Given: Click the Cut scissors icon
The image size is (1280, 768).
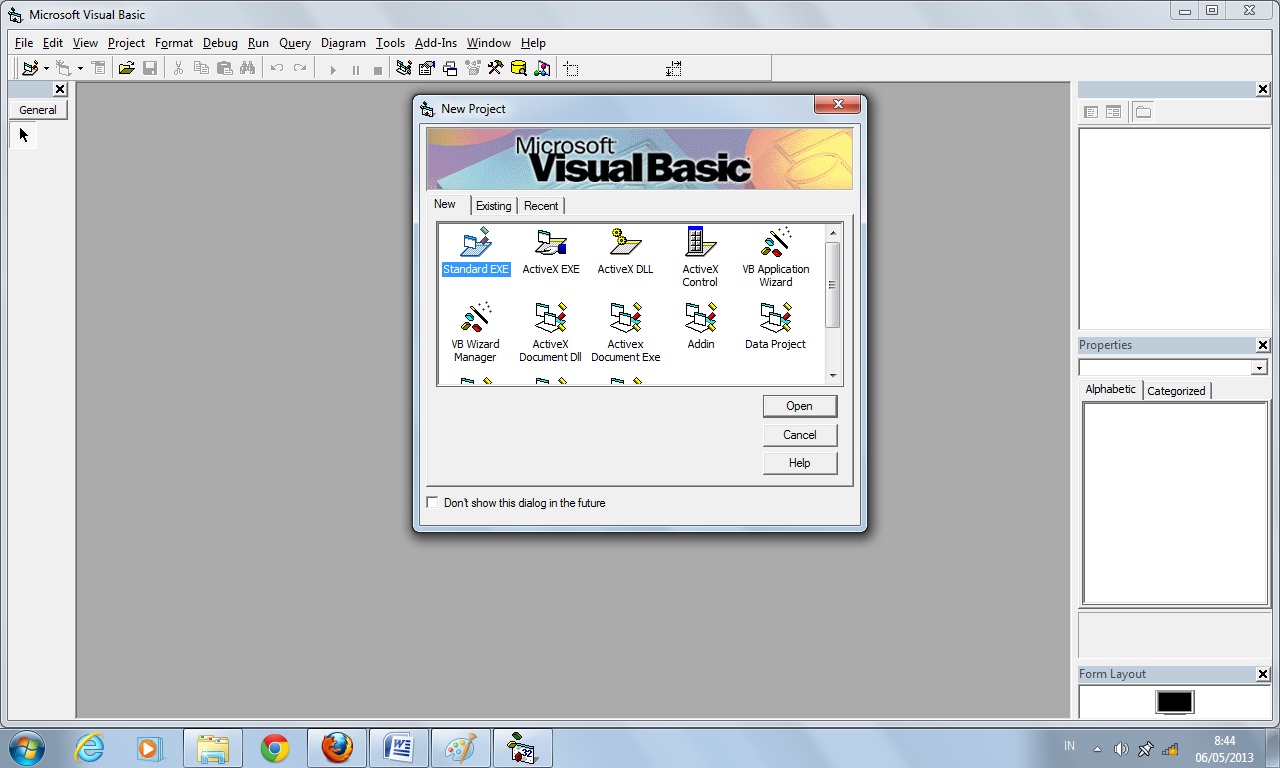Looking at the screenshot, I should point(178,68).
